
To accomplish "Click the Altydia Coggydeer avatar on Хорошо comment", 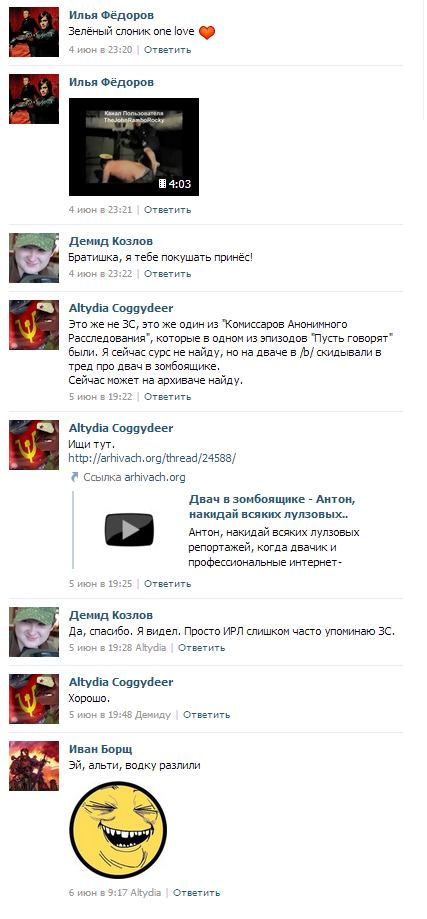I will click(x=34, y=699).
